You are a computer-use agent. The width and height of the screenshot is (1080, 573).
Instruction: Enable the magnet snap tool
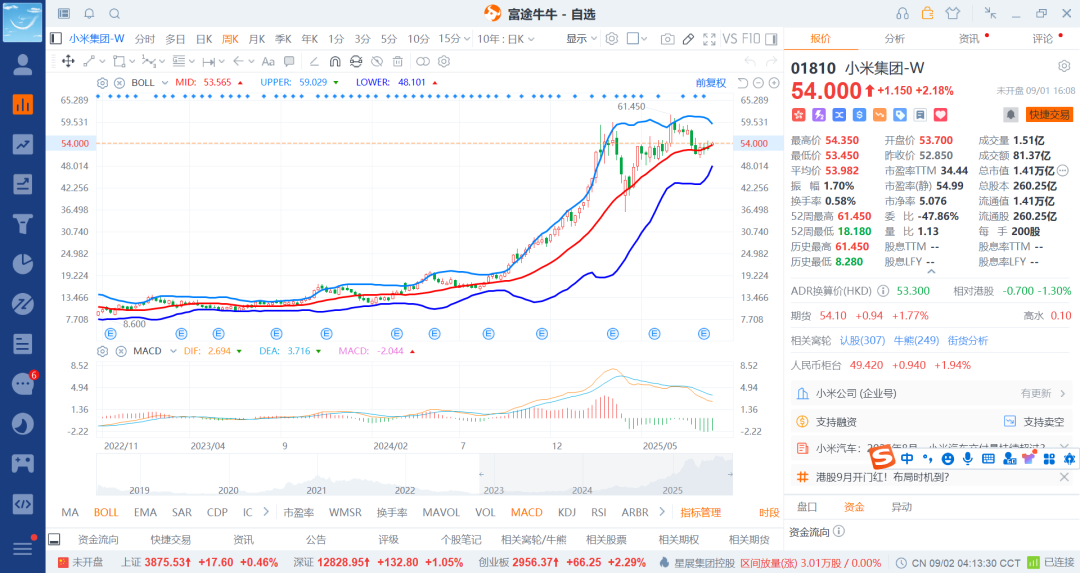tap(335, 61)
